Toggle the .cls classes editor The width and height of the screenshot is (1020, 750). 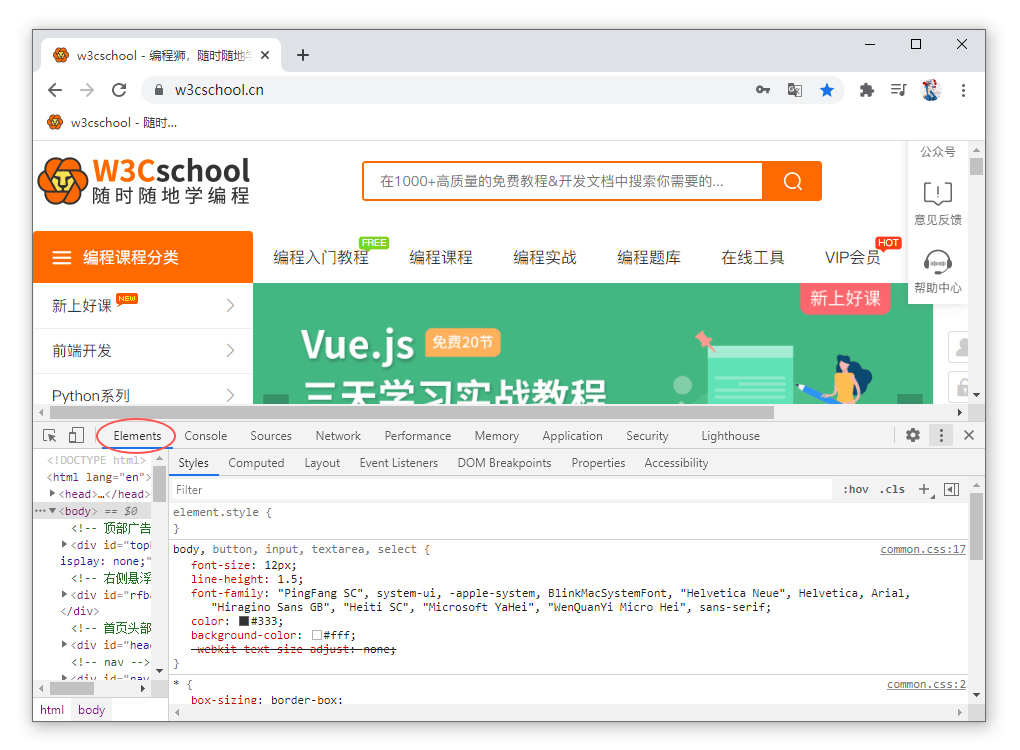coord(892,489)
